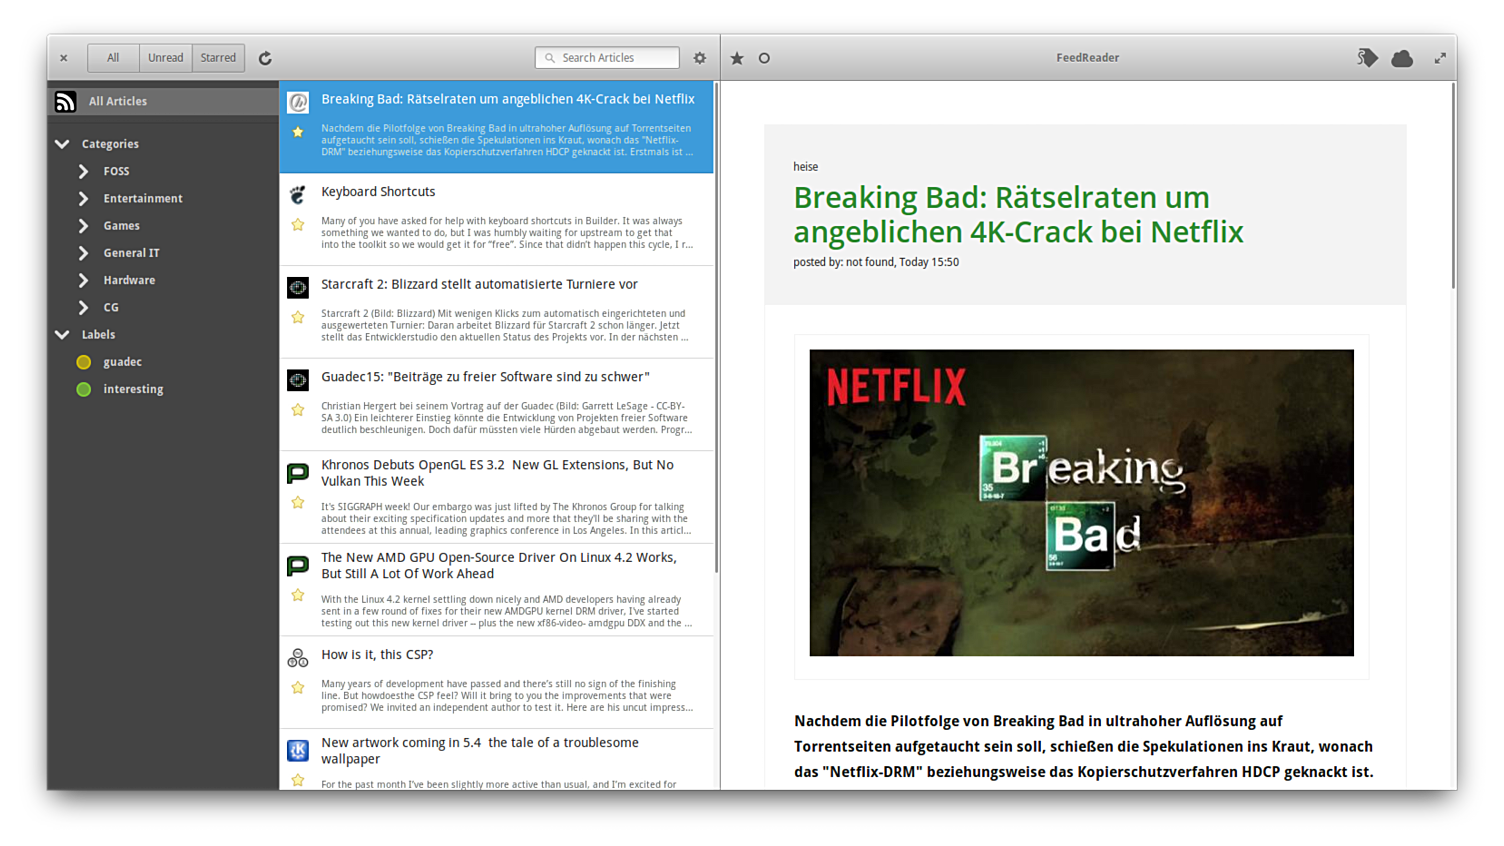Image resolution: width=1504 pixels, height=846 pixels.
Task: Click the feed icon on Guadec15 article
Action: coord(298,380)
